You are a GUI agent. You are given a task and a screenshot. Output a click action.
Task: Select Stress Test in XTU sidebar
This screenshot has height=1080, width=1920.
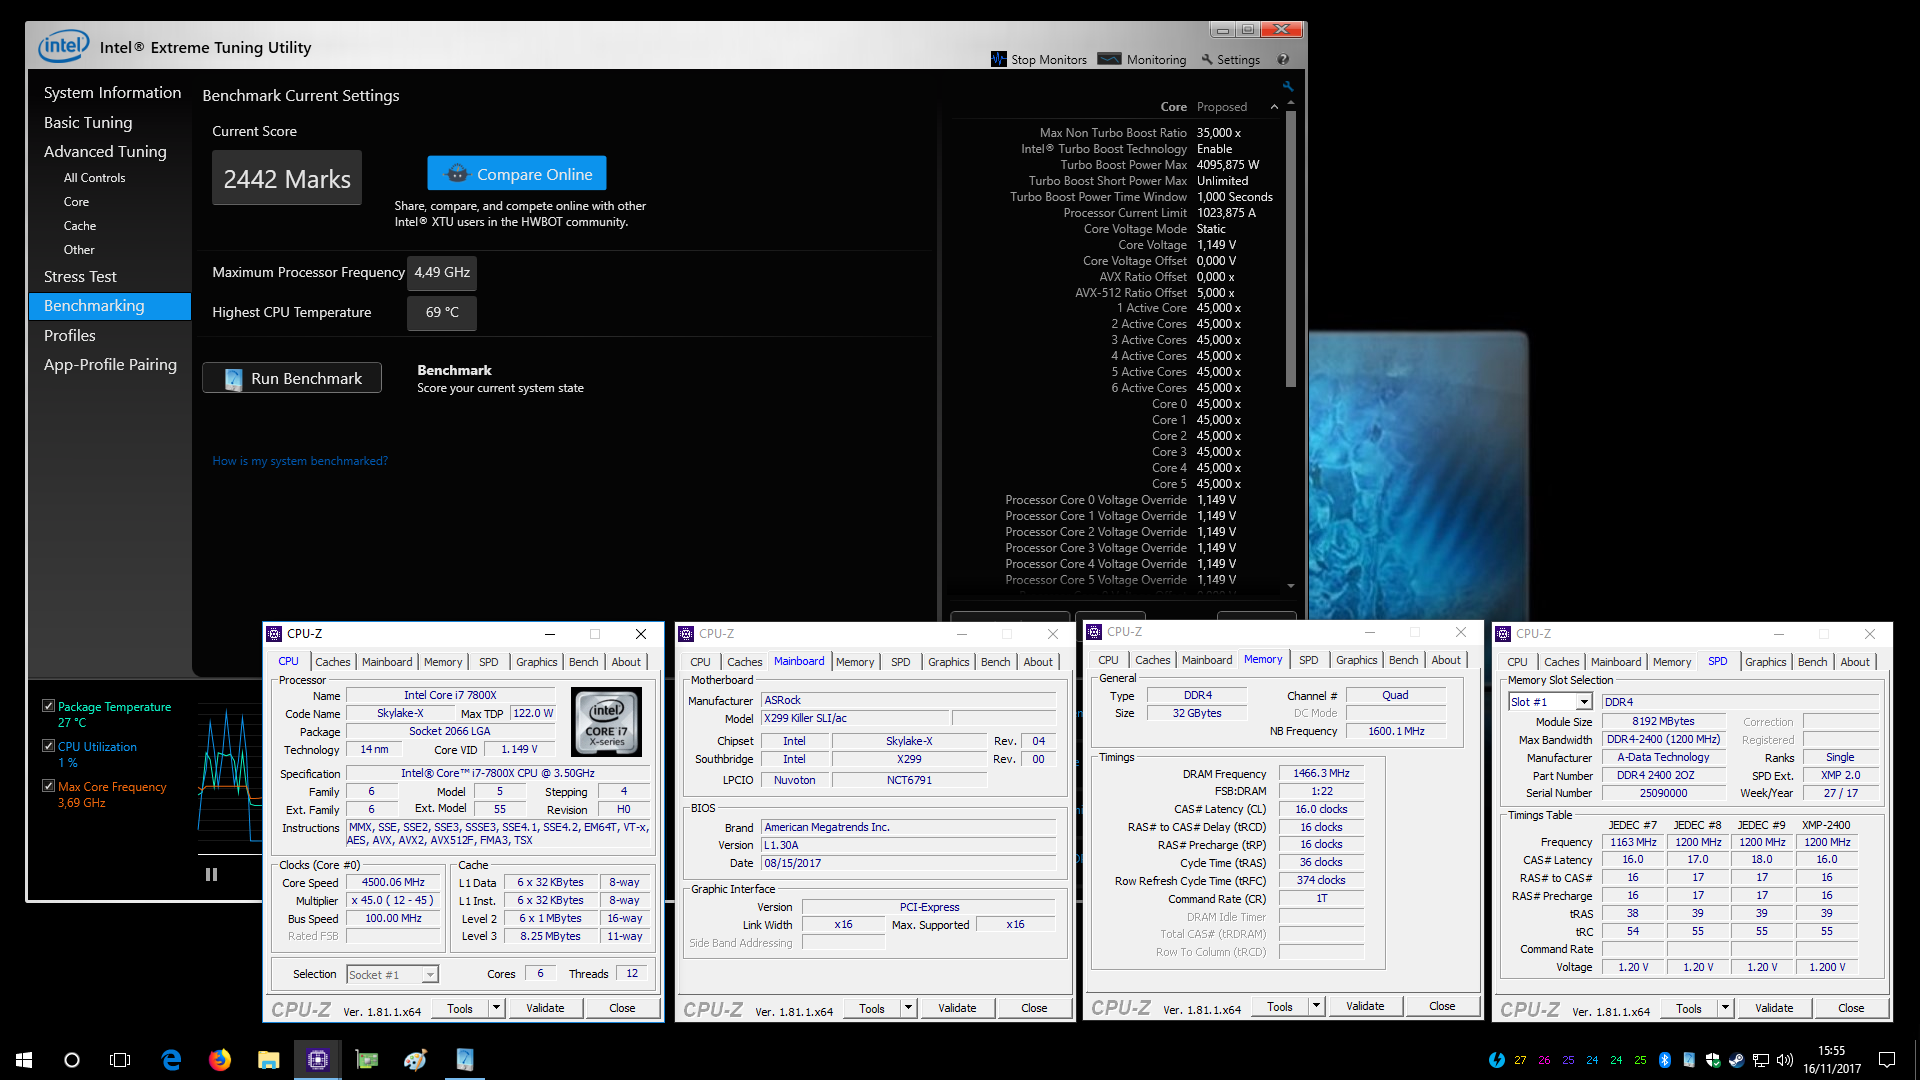(x=80, y=276)
